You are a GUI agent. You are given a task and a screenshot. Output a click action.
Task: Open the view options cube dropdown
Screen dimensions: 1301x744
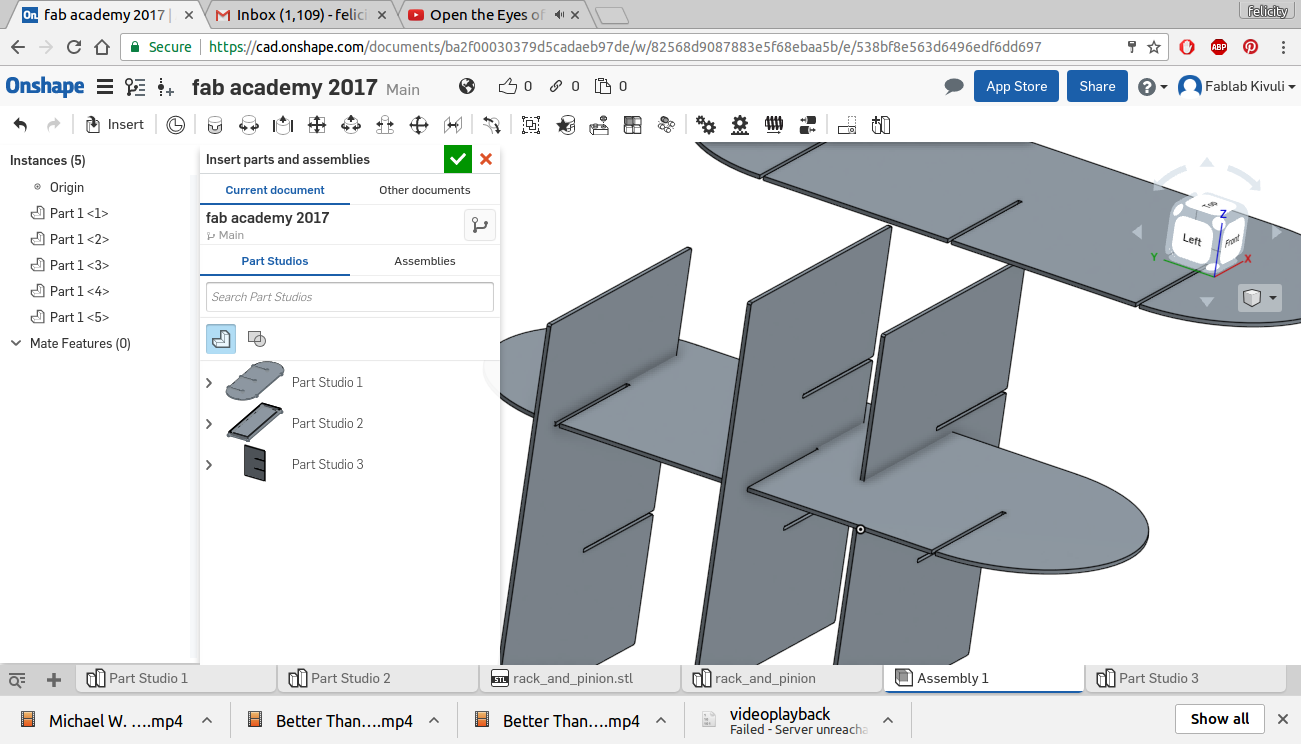[x=1259, y=298]
